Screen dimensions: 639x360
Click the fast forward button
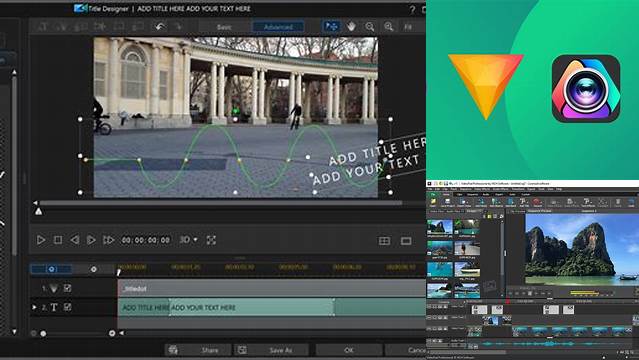click(108, 240)
